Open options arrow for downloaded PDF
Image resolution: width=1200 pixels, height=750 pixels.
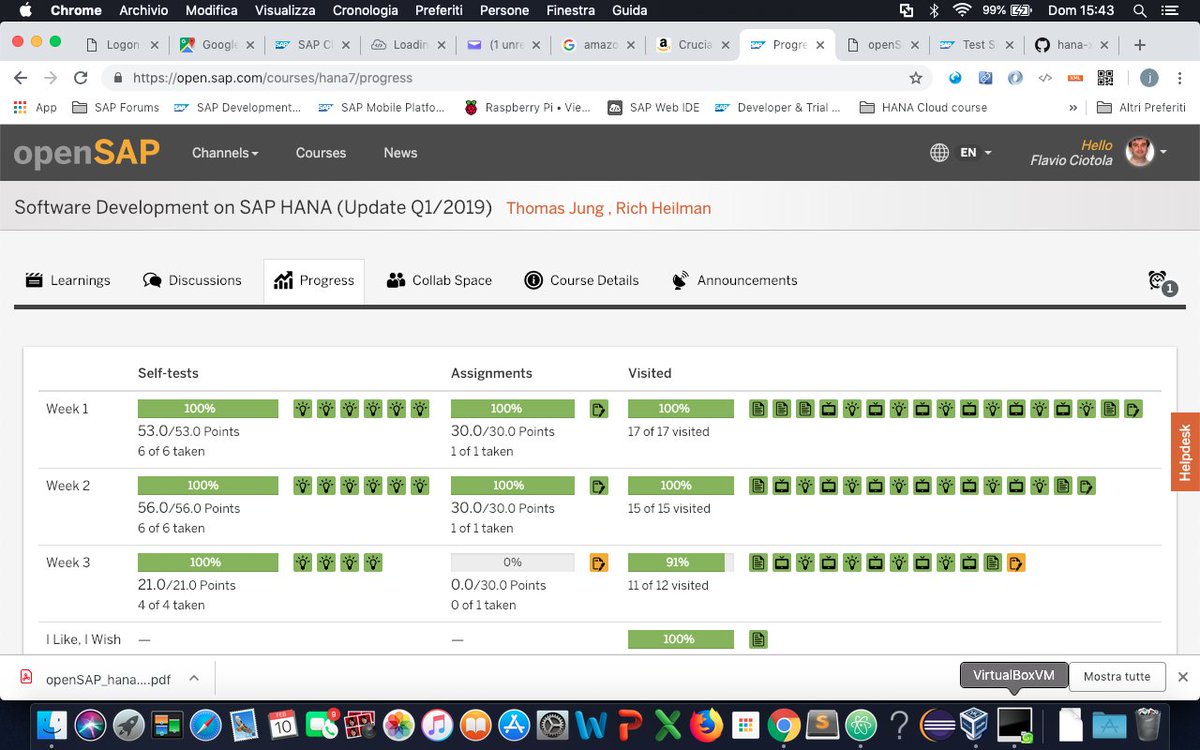194,678
